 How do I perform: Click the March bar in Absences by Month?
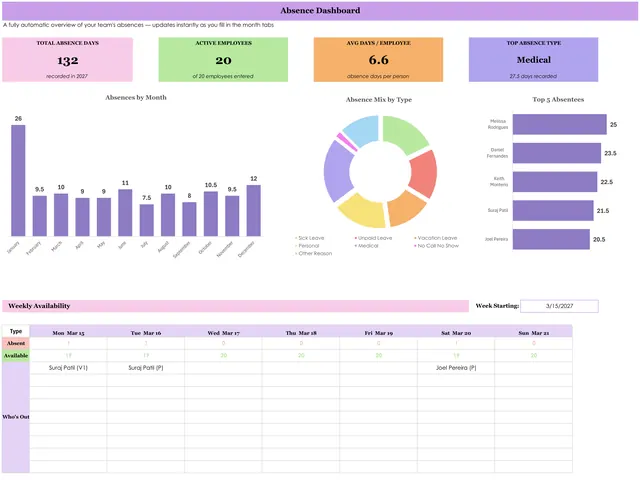(x=61, y=215)
